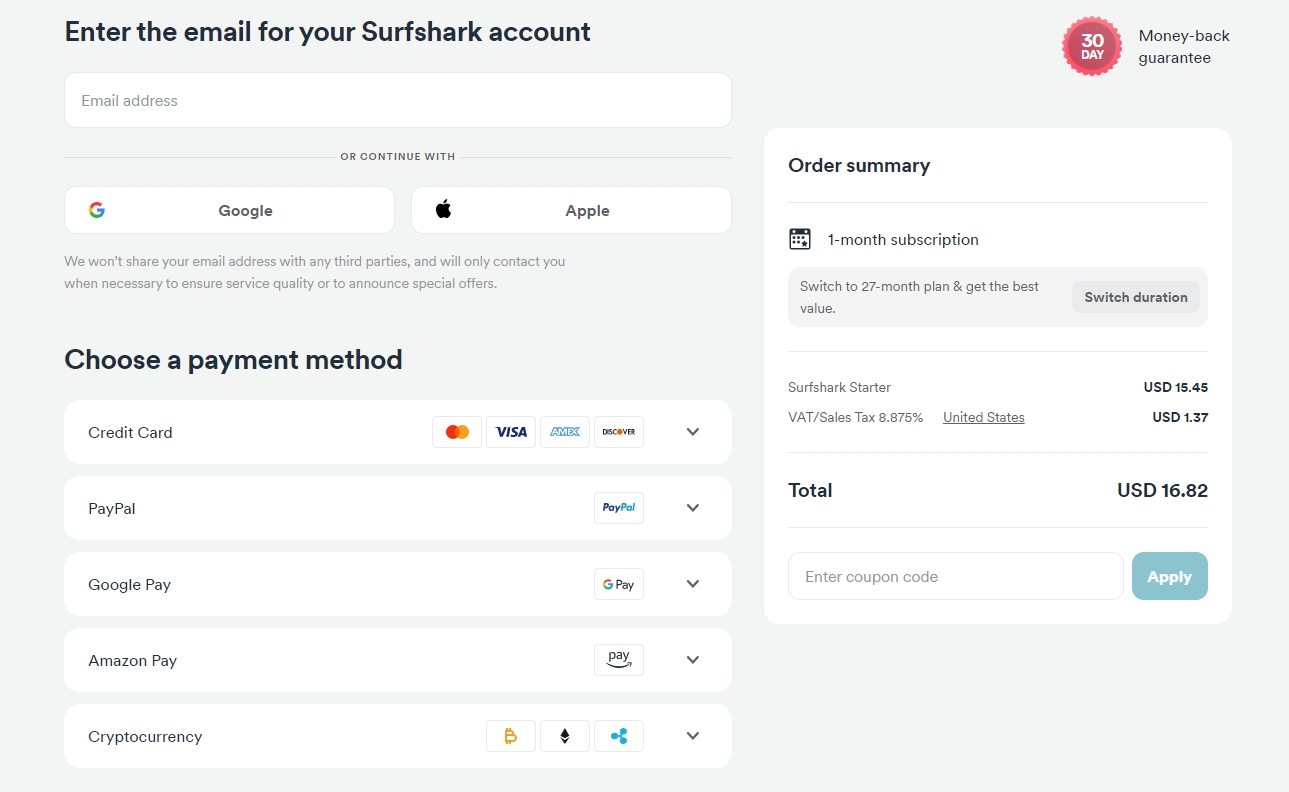Expand the Credit Card payment option

(693, 432)
